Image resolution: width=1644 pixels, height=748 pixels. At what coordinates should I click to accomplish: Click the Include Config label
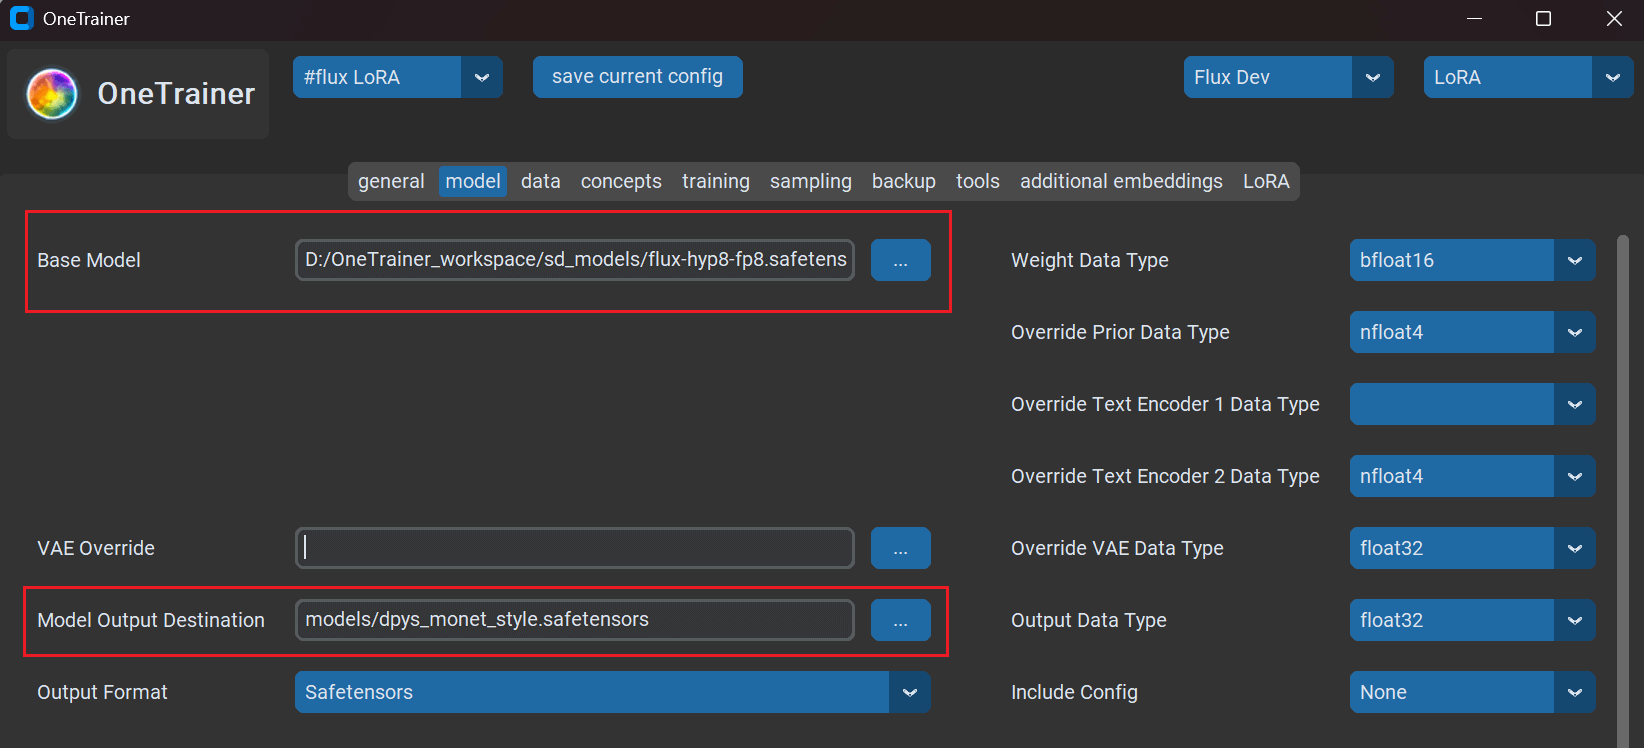point(1074,692)
